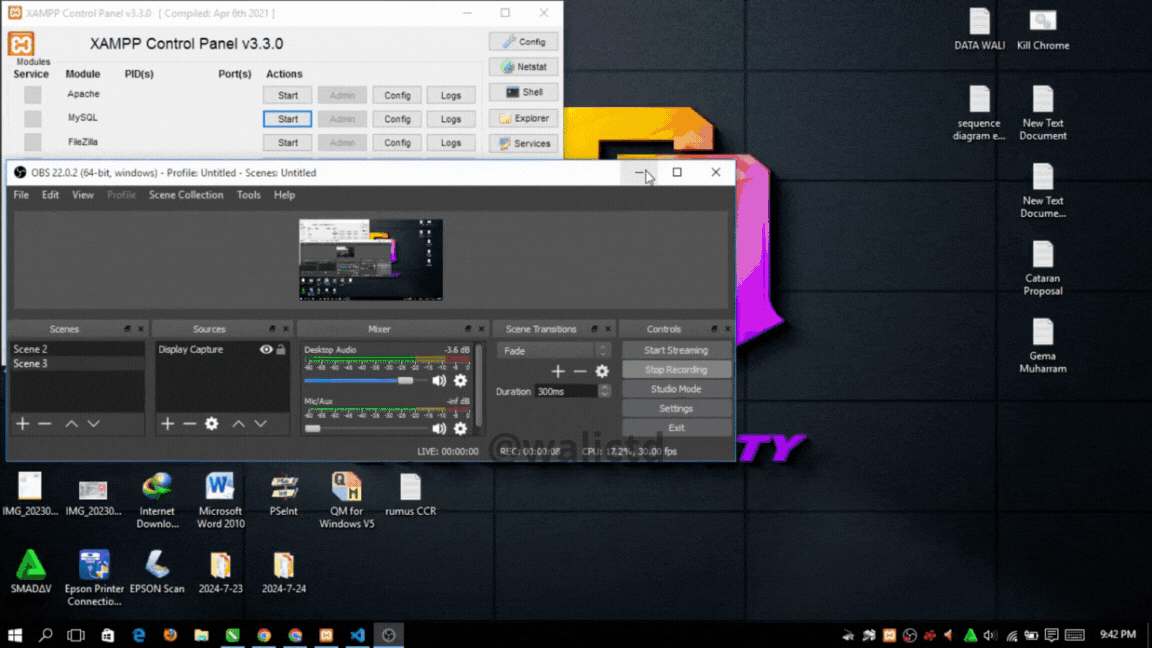Start MySQL module in XAMPP

[x=287, y=119]
